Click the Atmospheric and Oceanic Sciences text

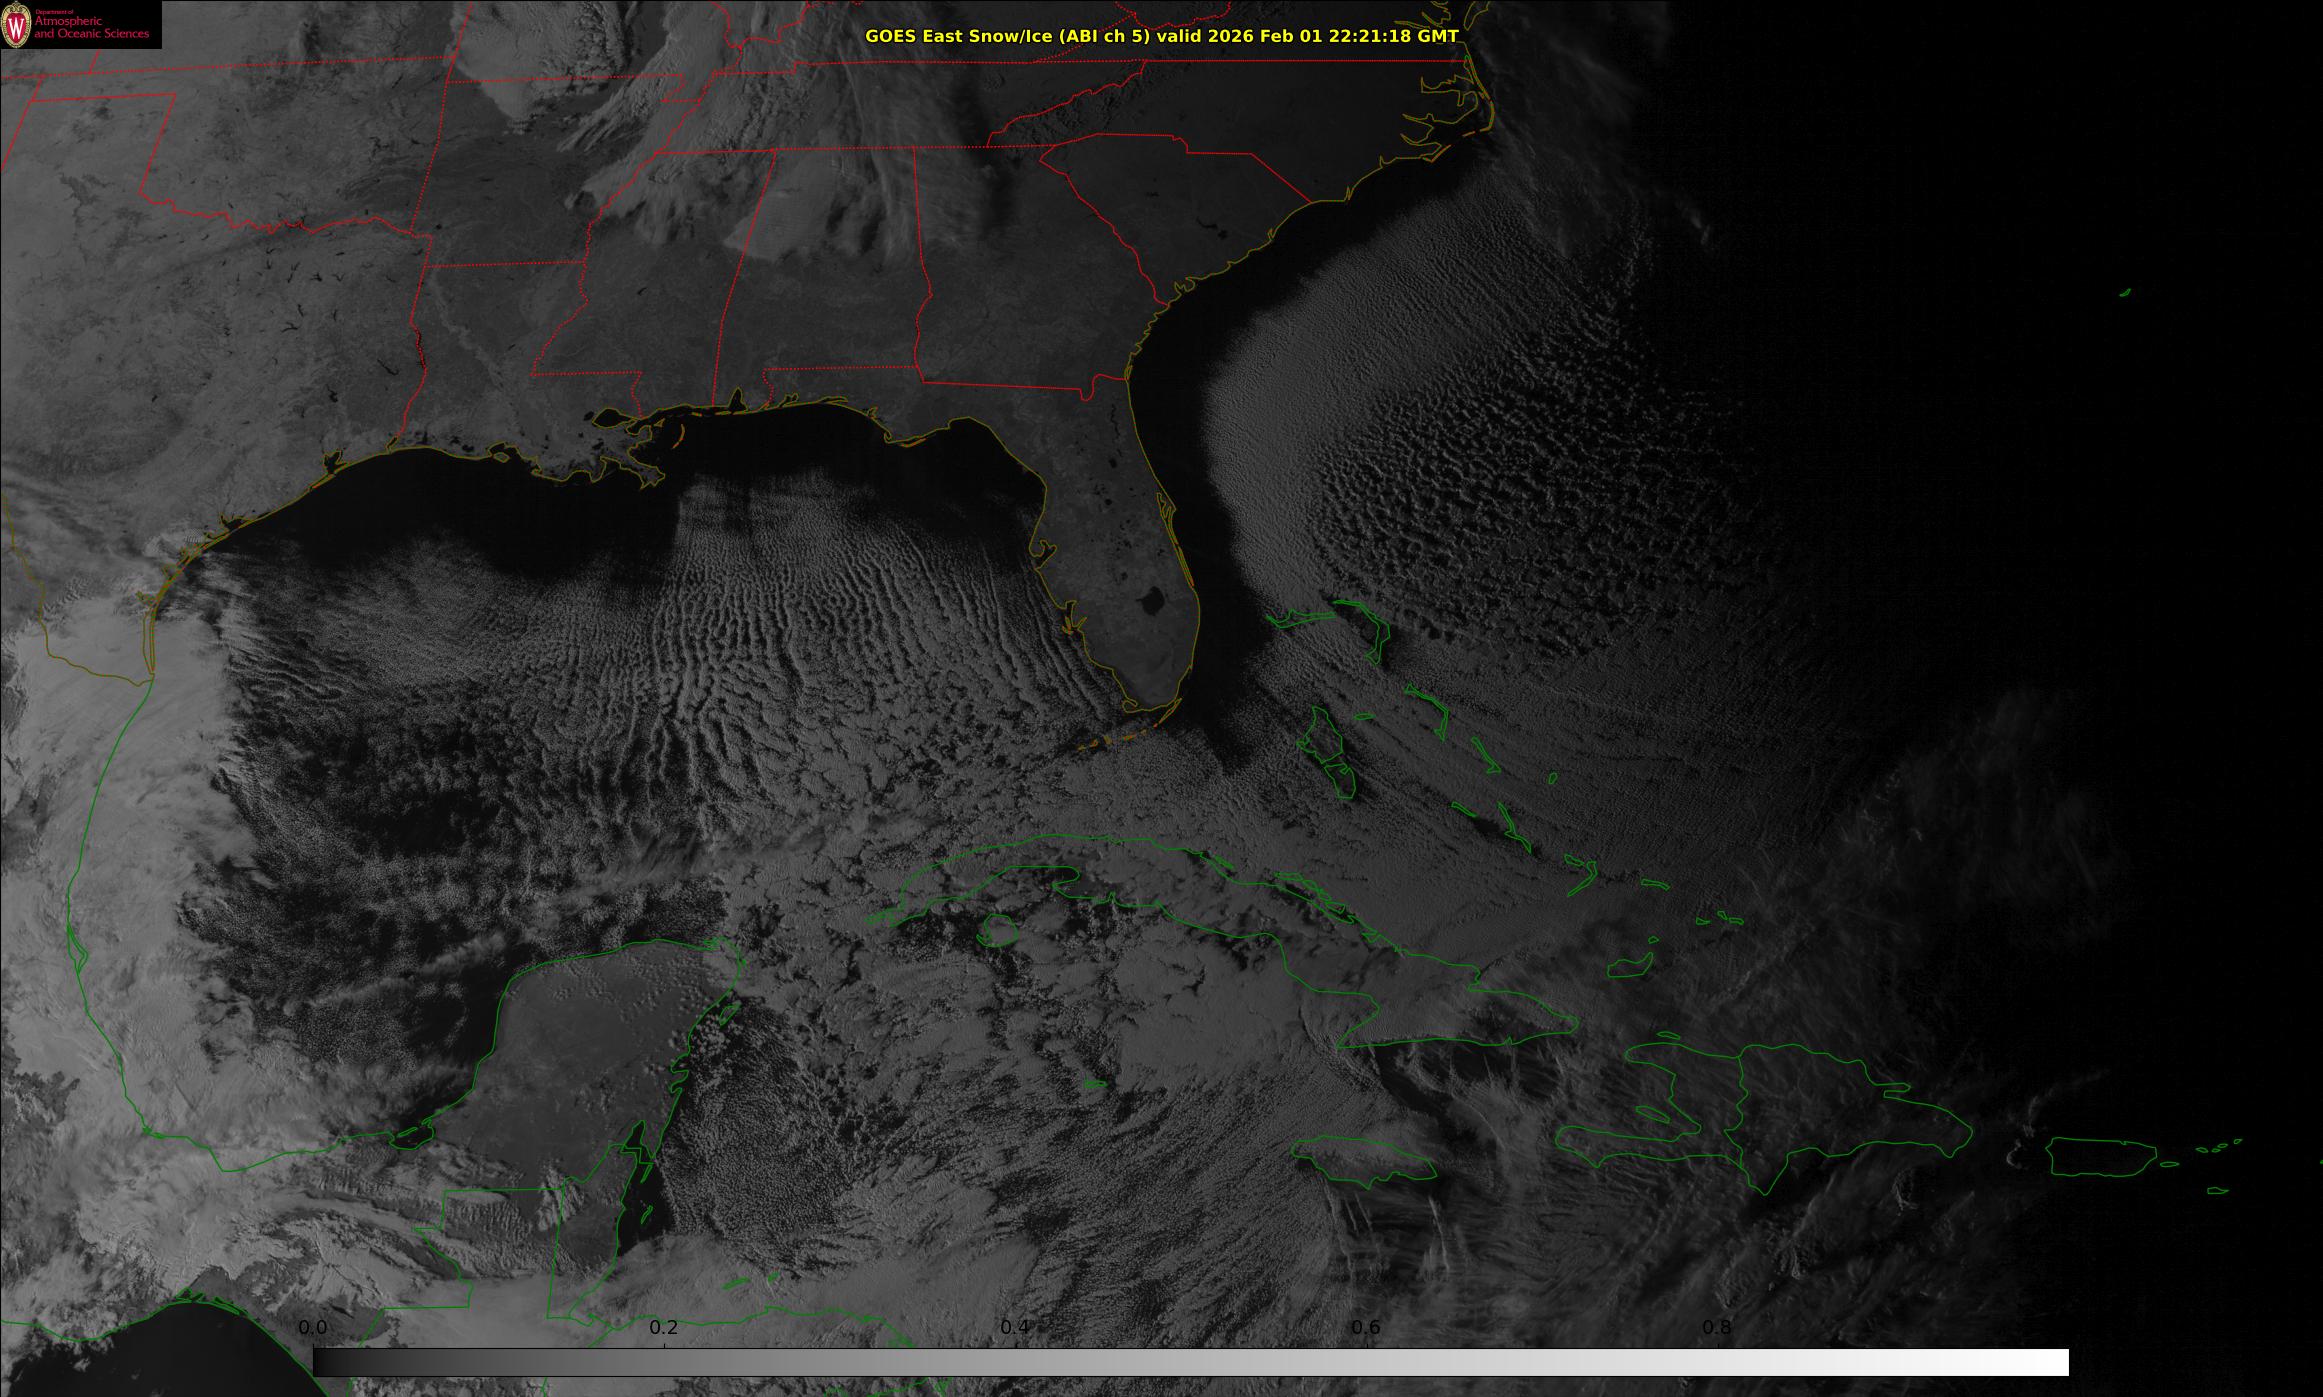click(92, 27)
